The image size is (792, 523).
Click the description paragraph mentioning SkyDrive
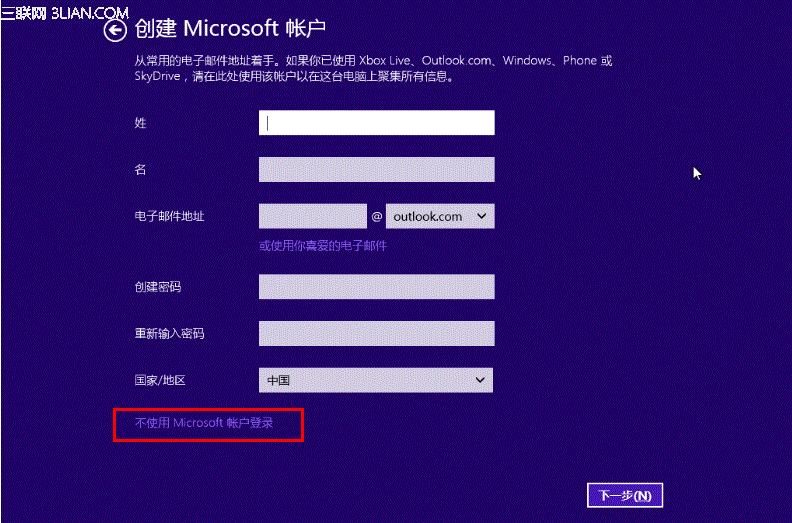point(373,68)
